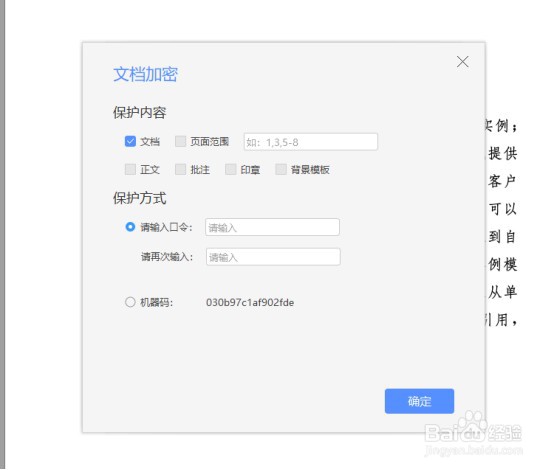Tick the 批注 checkbox

point(181,169)
